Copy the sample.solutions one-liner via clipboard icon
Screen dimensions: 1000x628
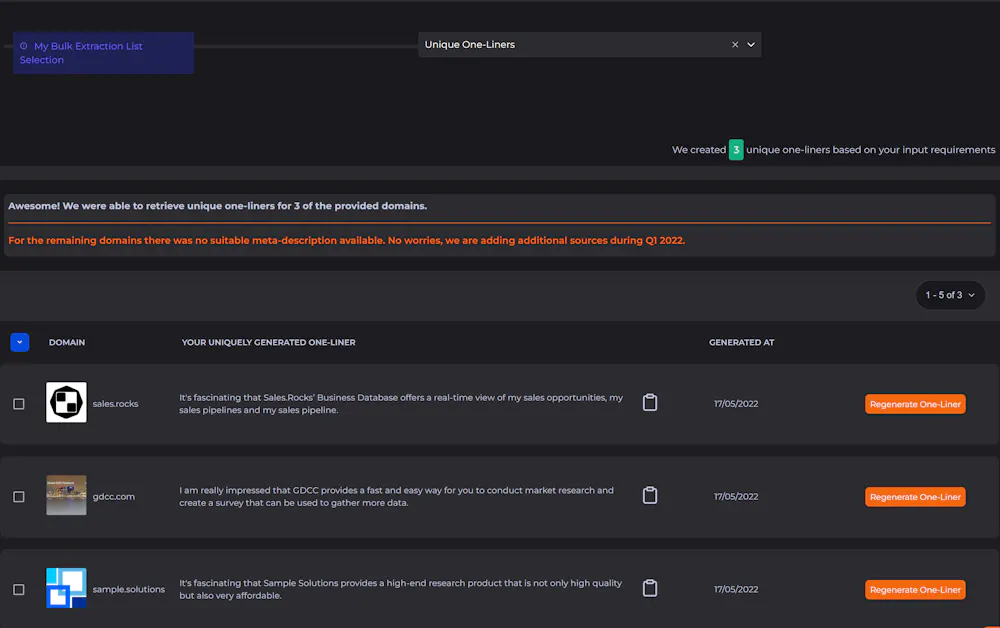[x=650, y=588]
